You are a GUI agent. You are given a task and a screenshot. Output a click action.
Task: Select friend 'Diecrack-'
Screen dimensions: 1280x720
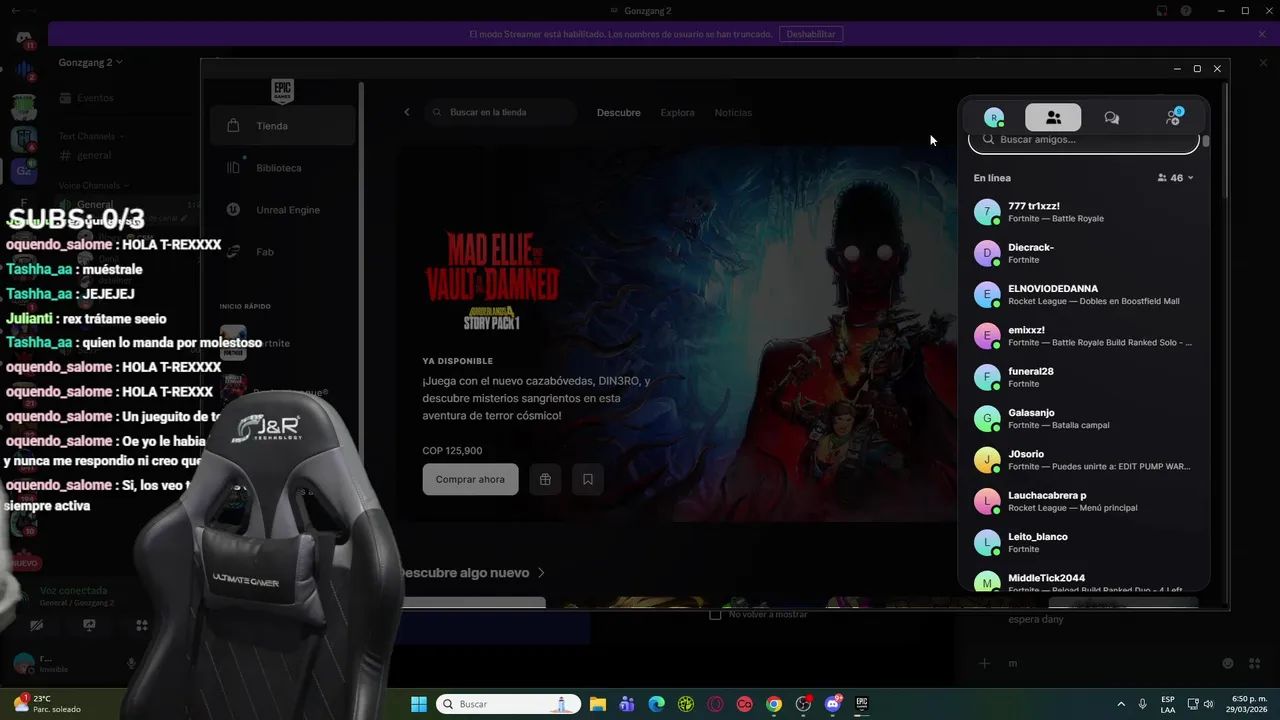coord(1084,253)
